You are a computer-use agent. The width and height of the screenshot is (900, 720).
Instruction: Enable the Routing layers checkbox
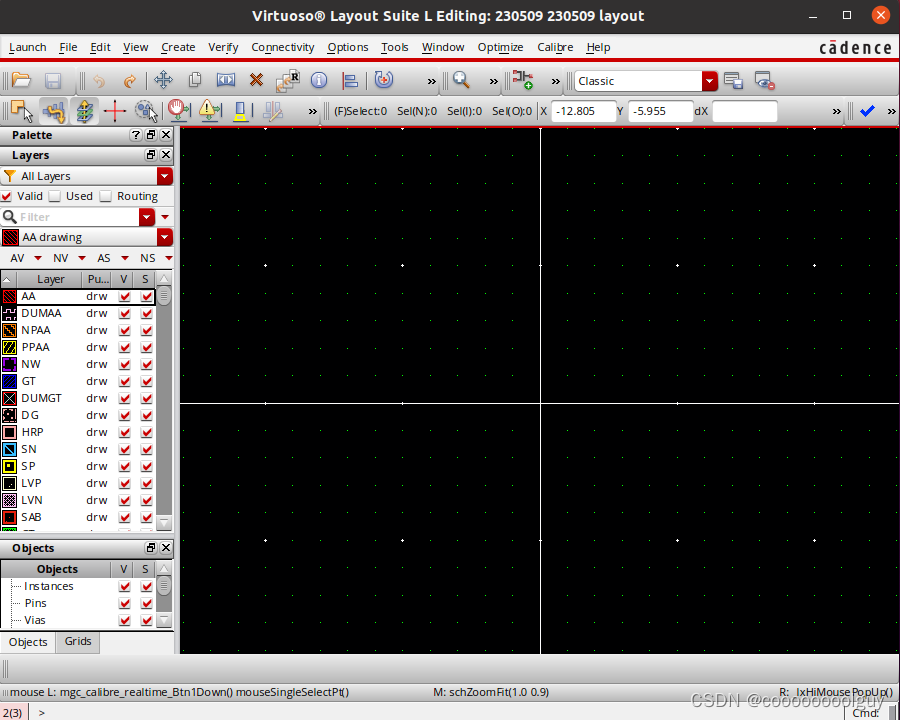(106, 196)
